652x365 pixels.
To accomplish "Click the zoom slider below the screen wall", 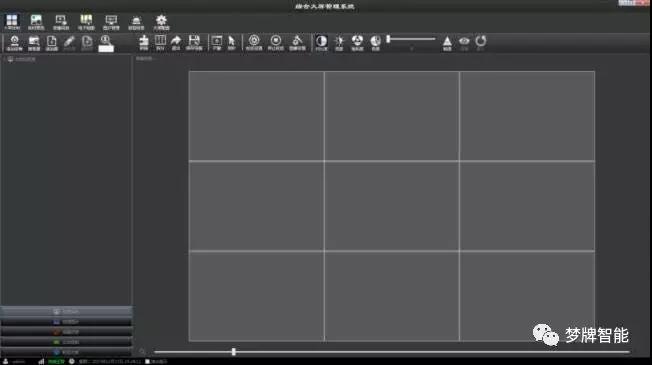I will tap(392, 352).
